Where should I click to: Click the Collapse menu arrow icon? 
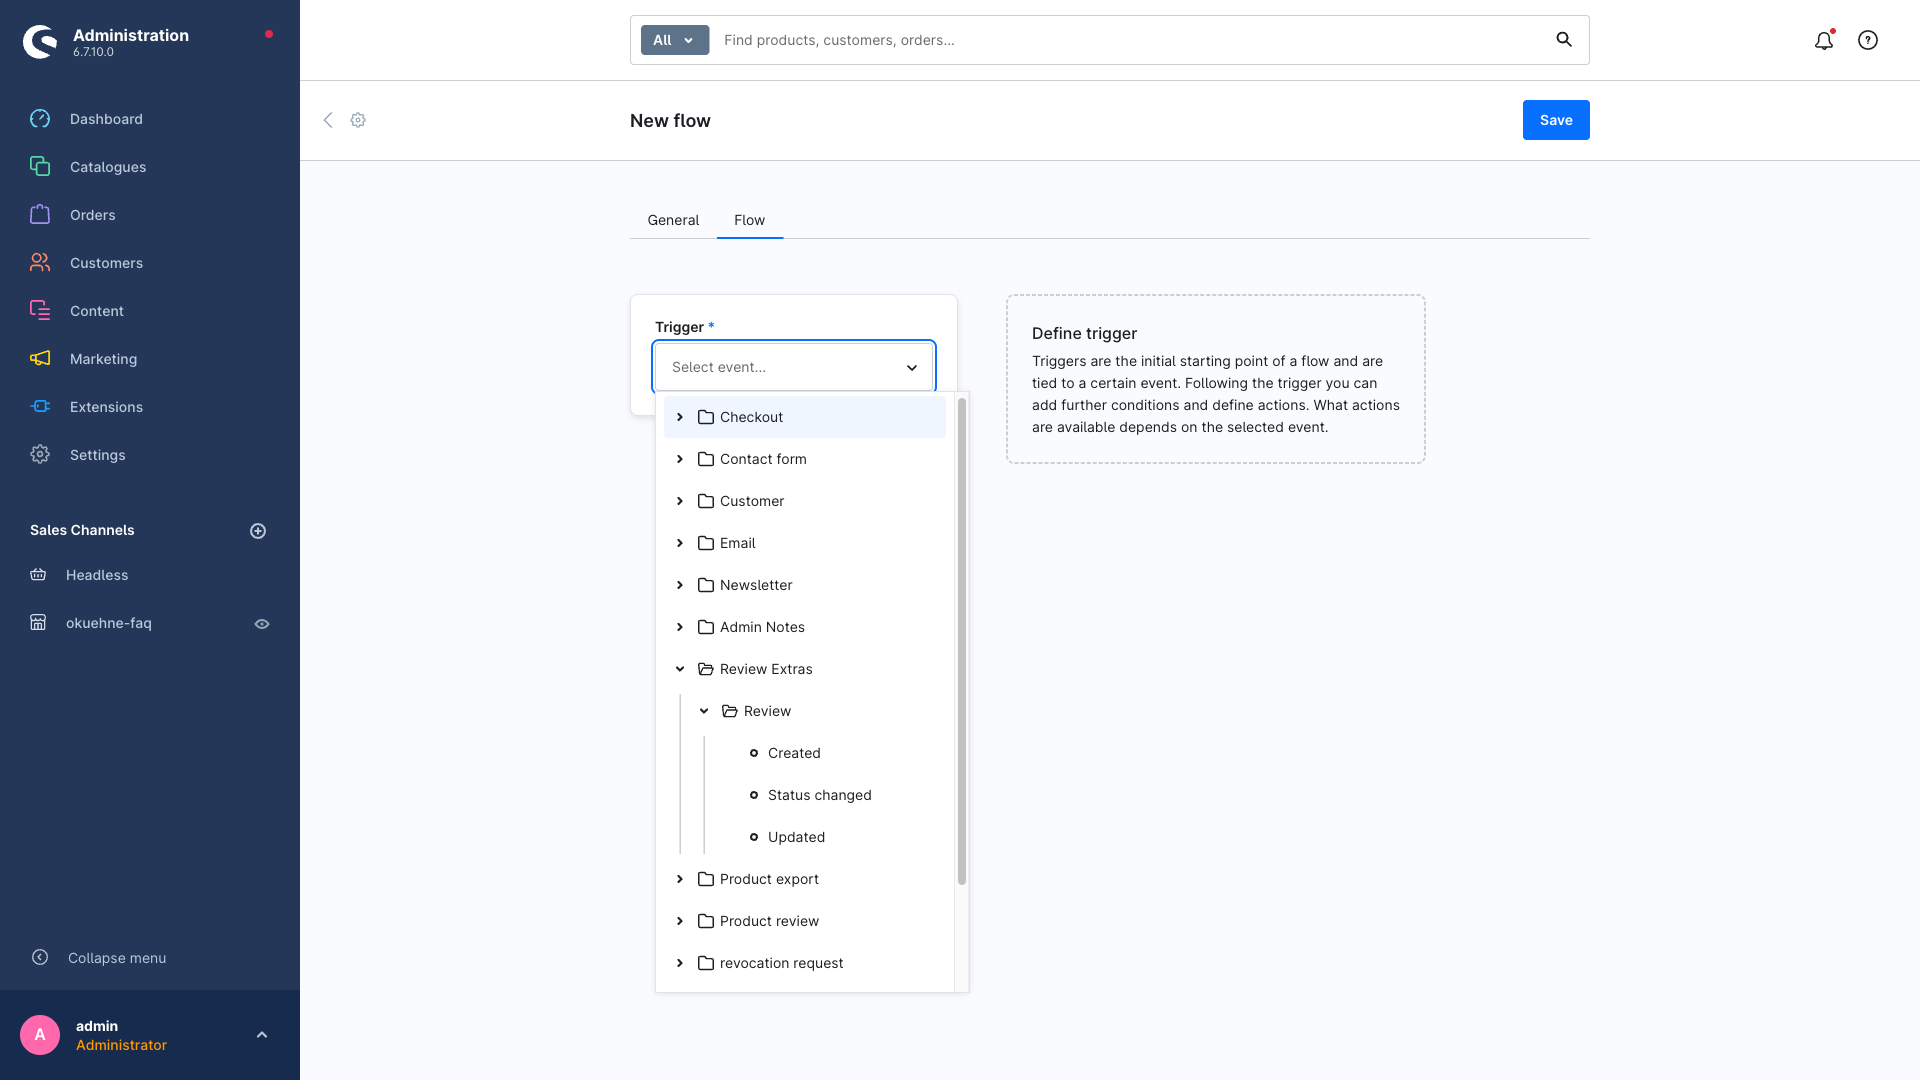pos(40,958)
